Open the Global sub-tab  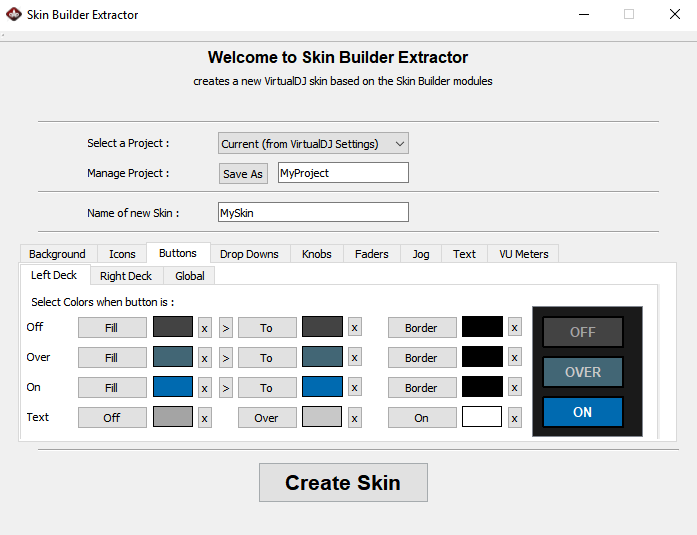190,276
